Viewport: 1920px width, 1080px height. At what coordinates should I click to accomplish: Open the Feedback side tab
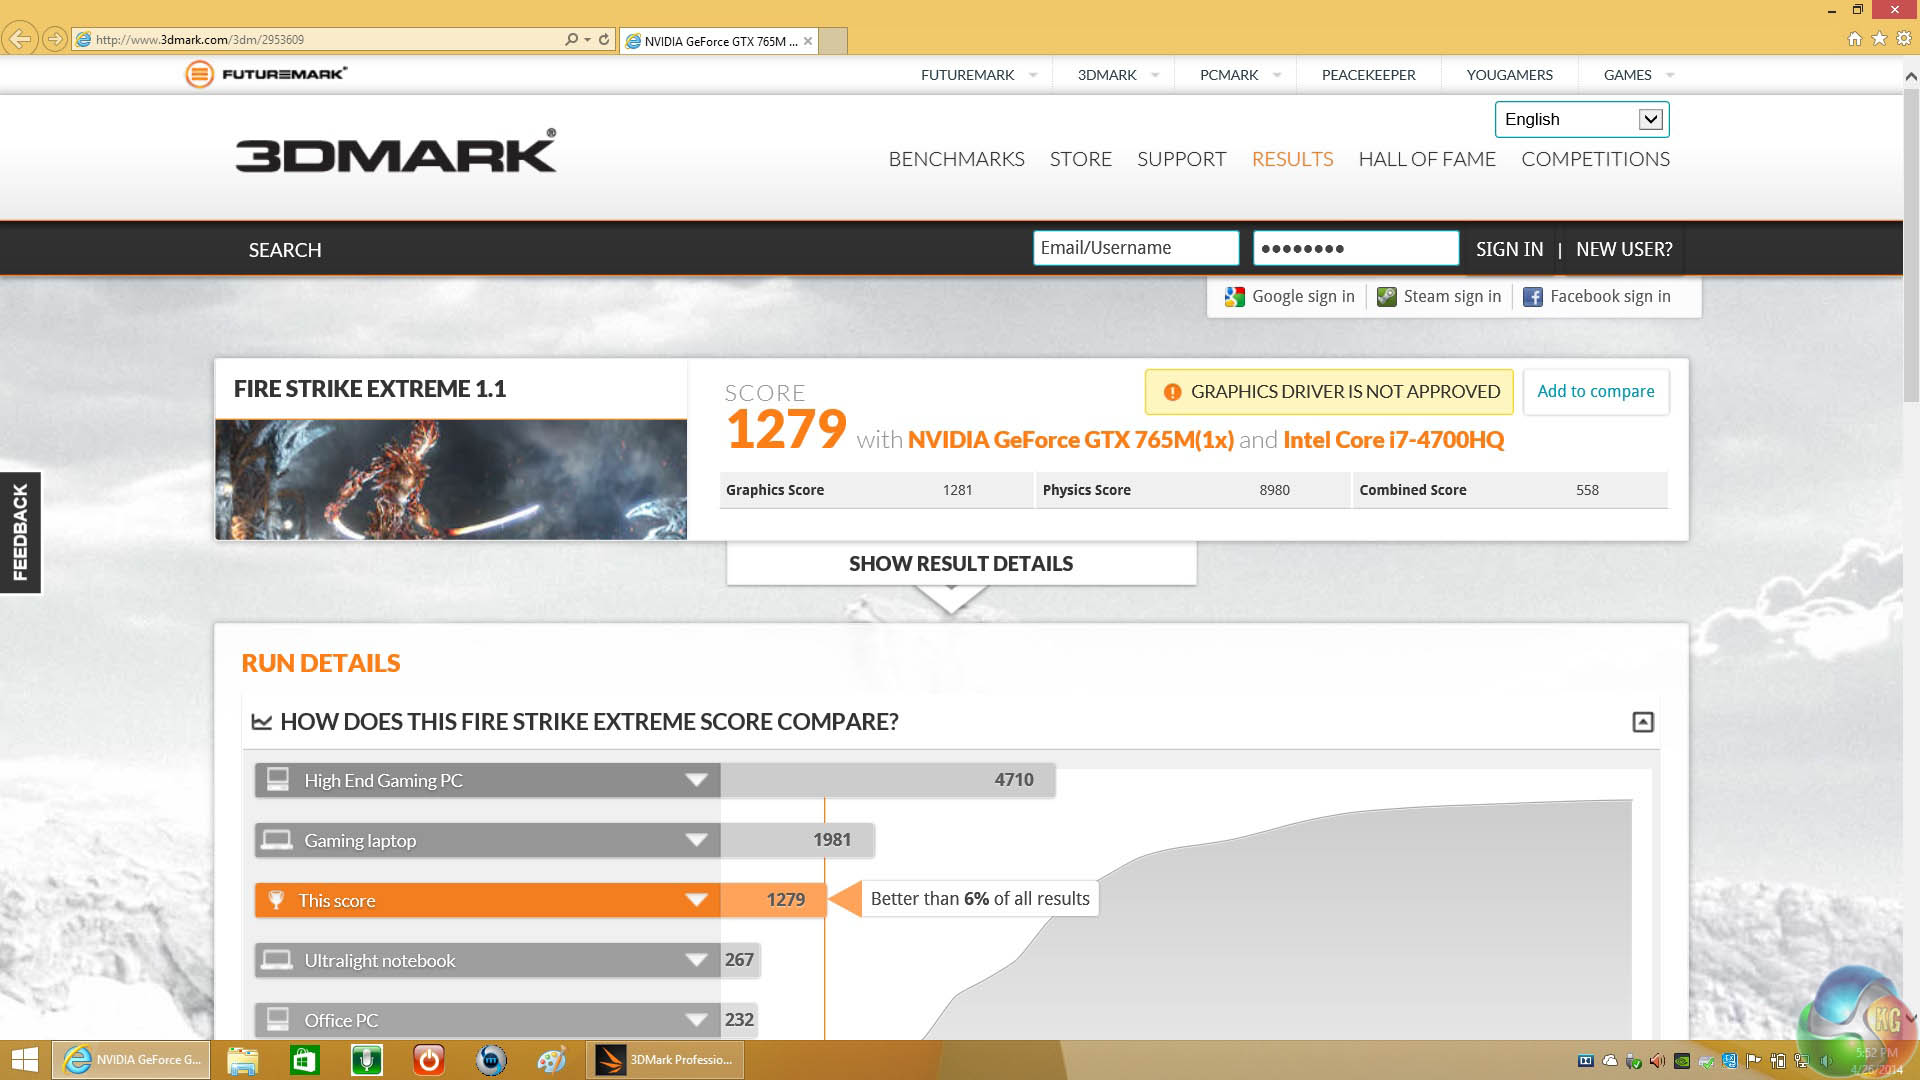[20, 532]
